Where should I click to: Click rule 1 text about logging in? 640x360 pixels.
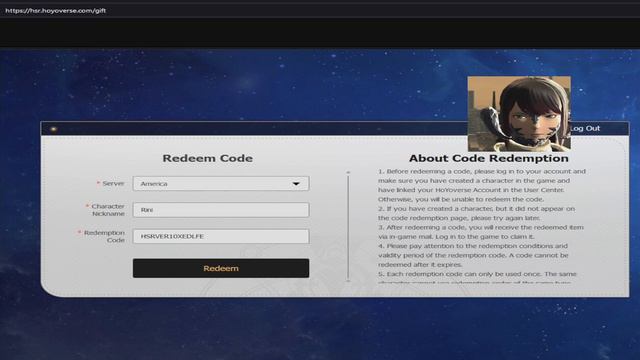[x=482, y=185]
